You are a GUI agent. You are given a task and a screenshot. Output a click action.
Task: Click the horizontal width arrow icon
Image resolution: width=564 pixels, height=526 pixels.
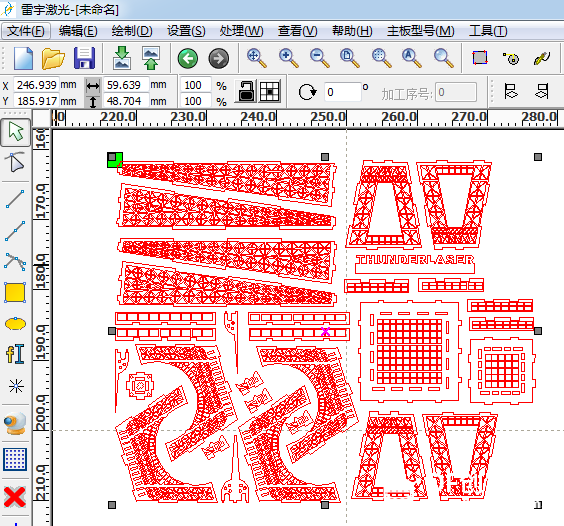point(93,86)
